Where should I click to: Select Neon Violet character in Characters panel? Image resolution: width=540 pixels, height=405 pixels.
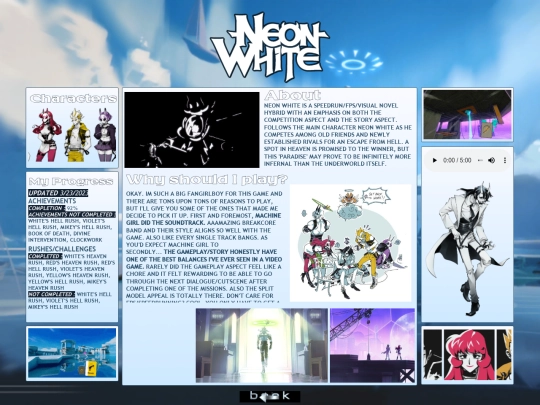[105, 134]
